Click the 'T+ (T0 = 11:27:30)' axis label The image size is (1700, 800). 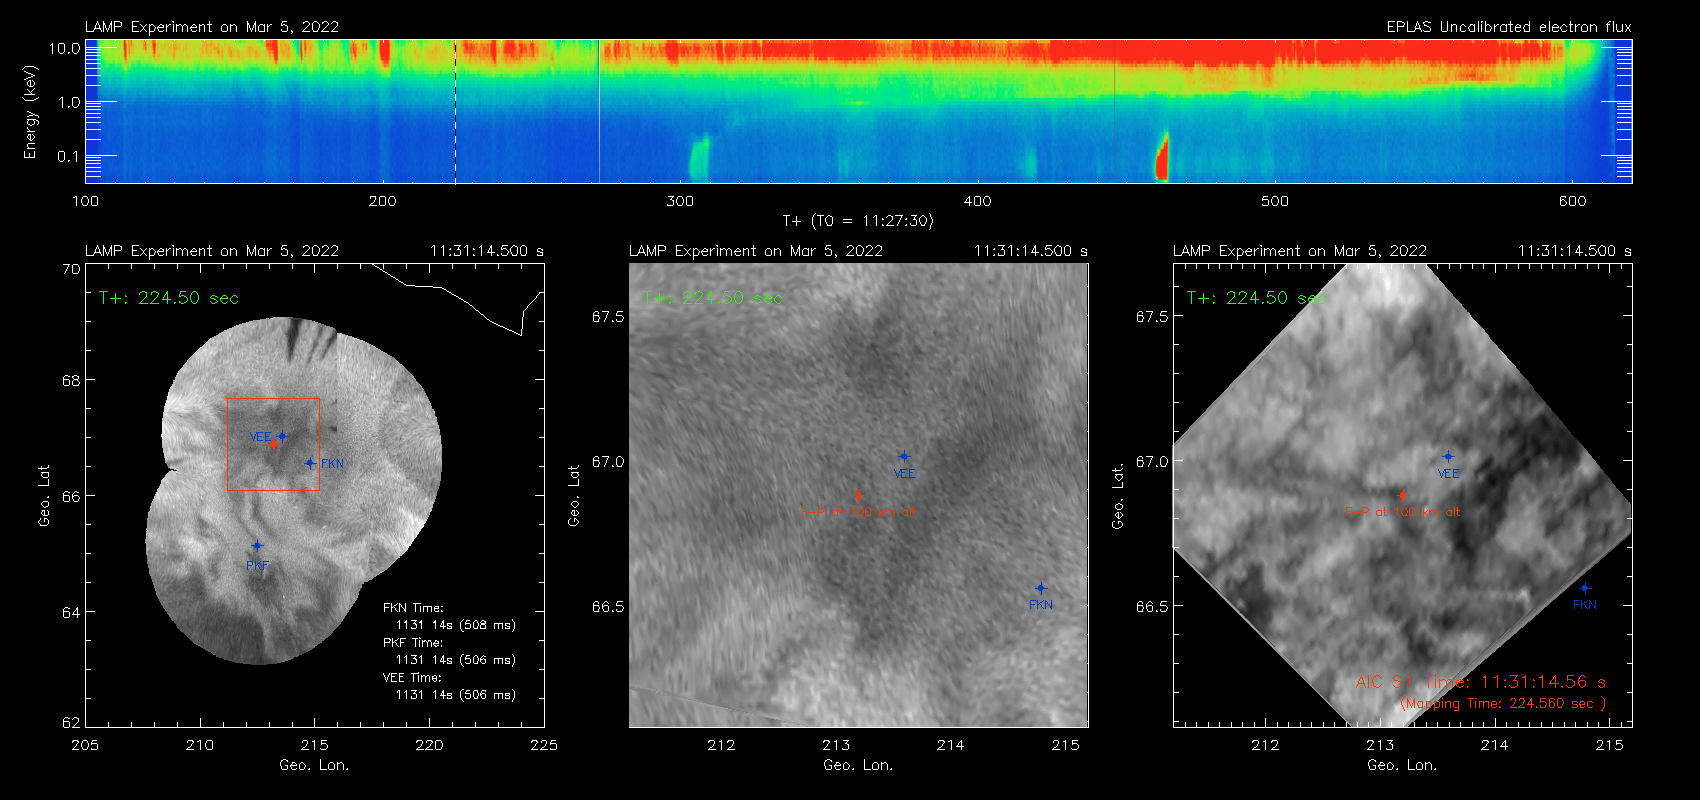pos(857,221)
